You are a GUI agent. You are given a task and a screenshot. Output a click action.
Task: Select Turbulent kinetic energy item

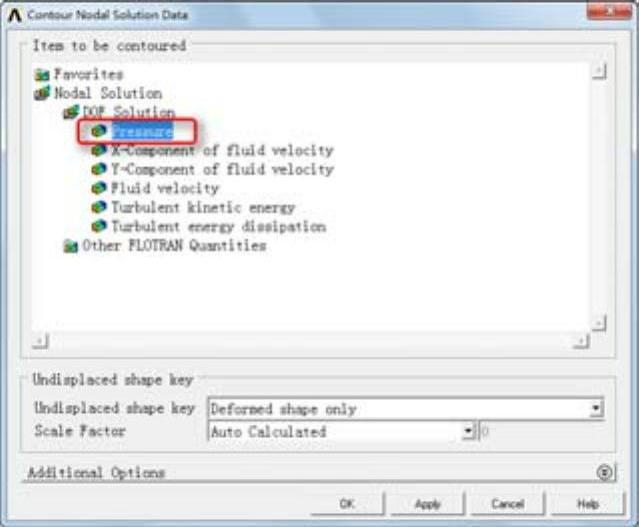pyautogui.click(x=203, y=207)
